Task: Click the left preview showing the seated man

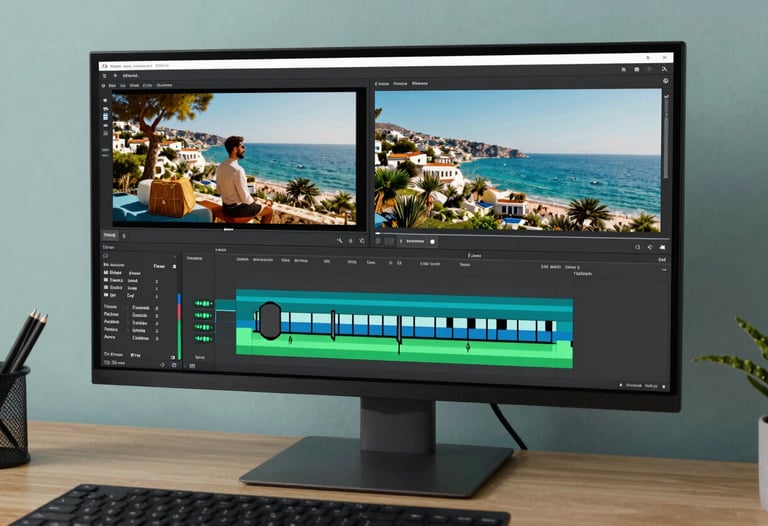Action: (234, 159)
